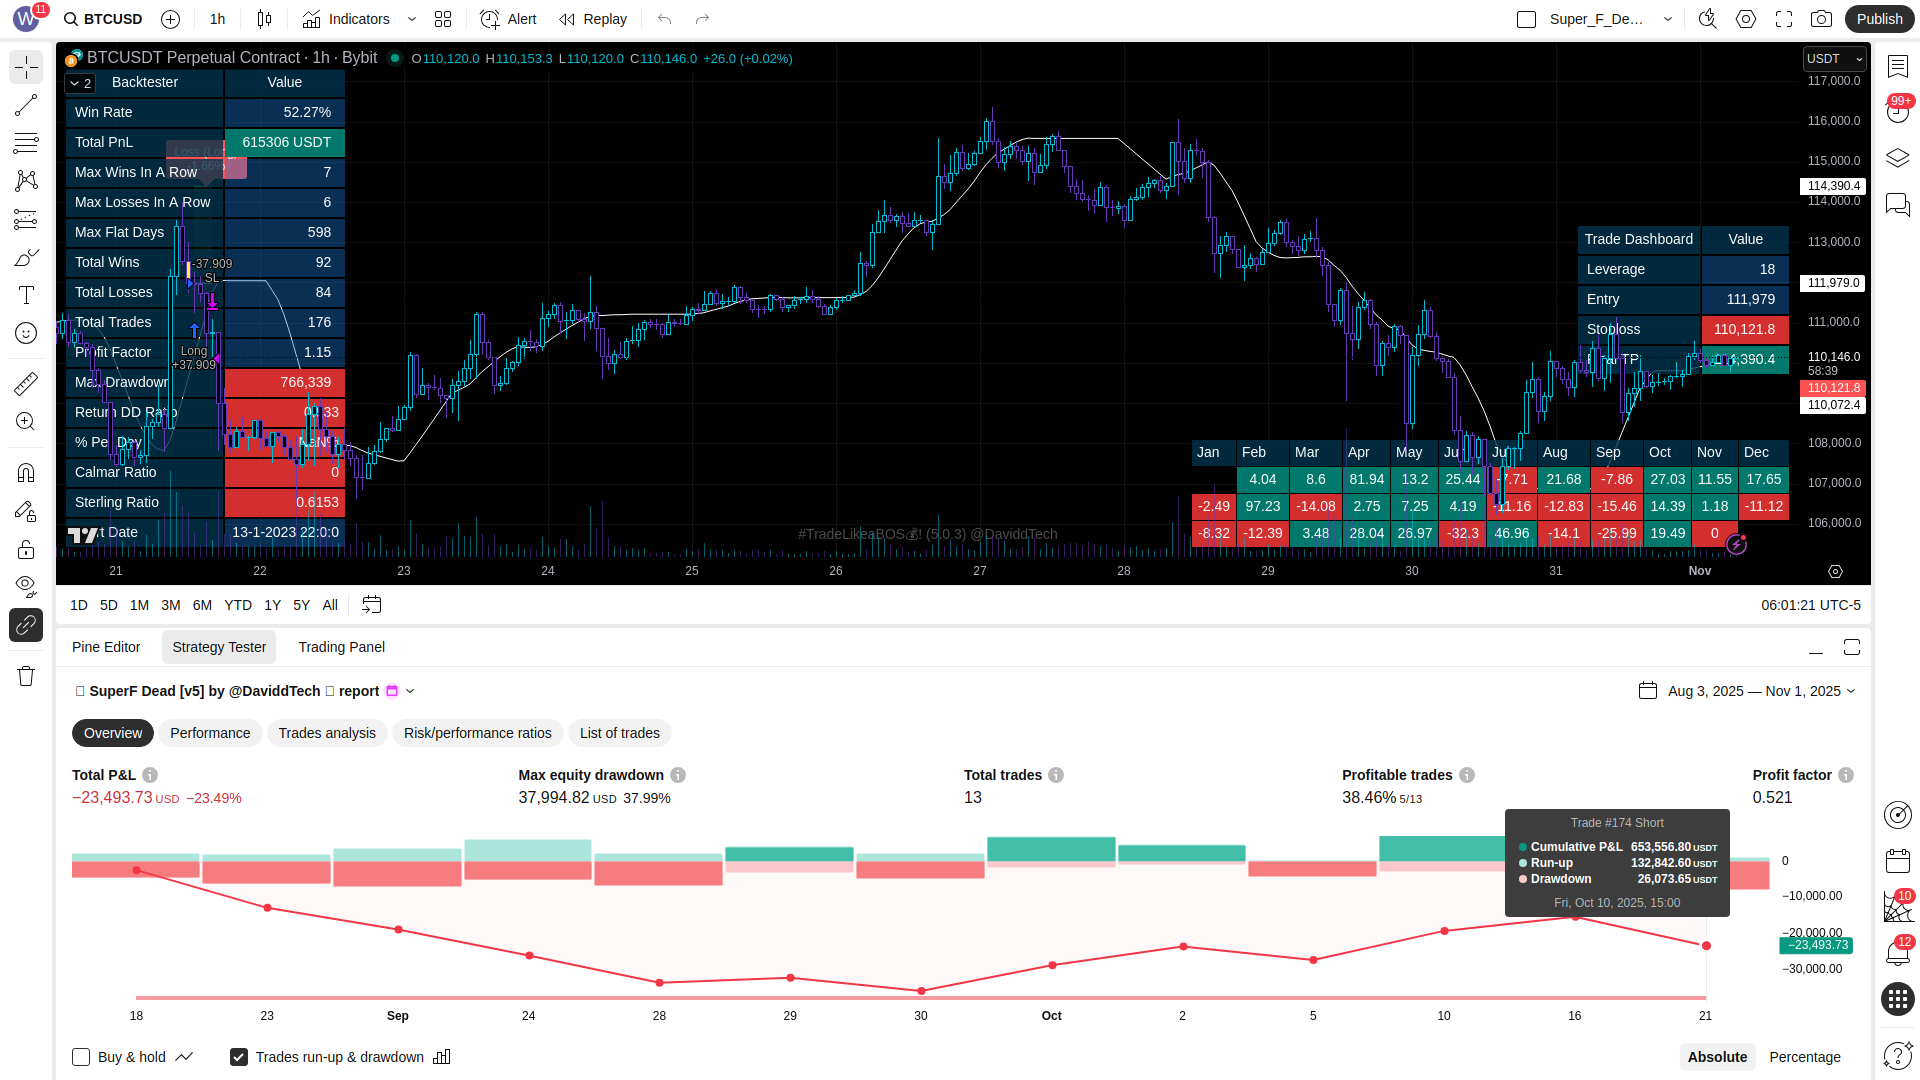Screen dimensions: 1920x1080
Task: Switch to the Pine Editor tab
Action: pos(106,647)
